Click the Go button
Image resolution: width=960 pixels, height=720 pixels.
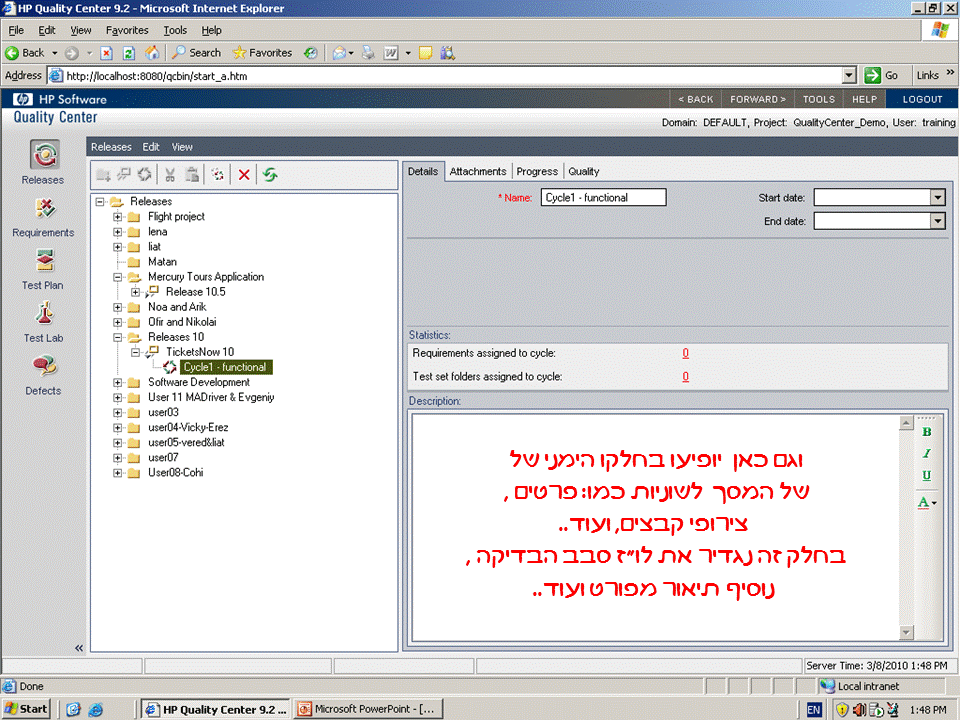point(882,75)
